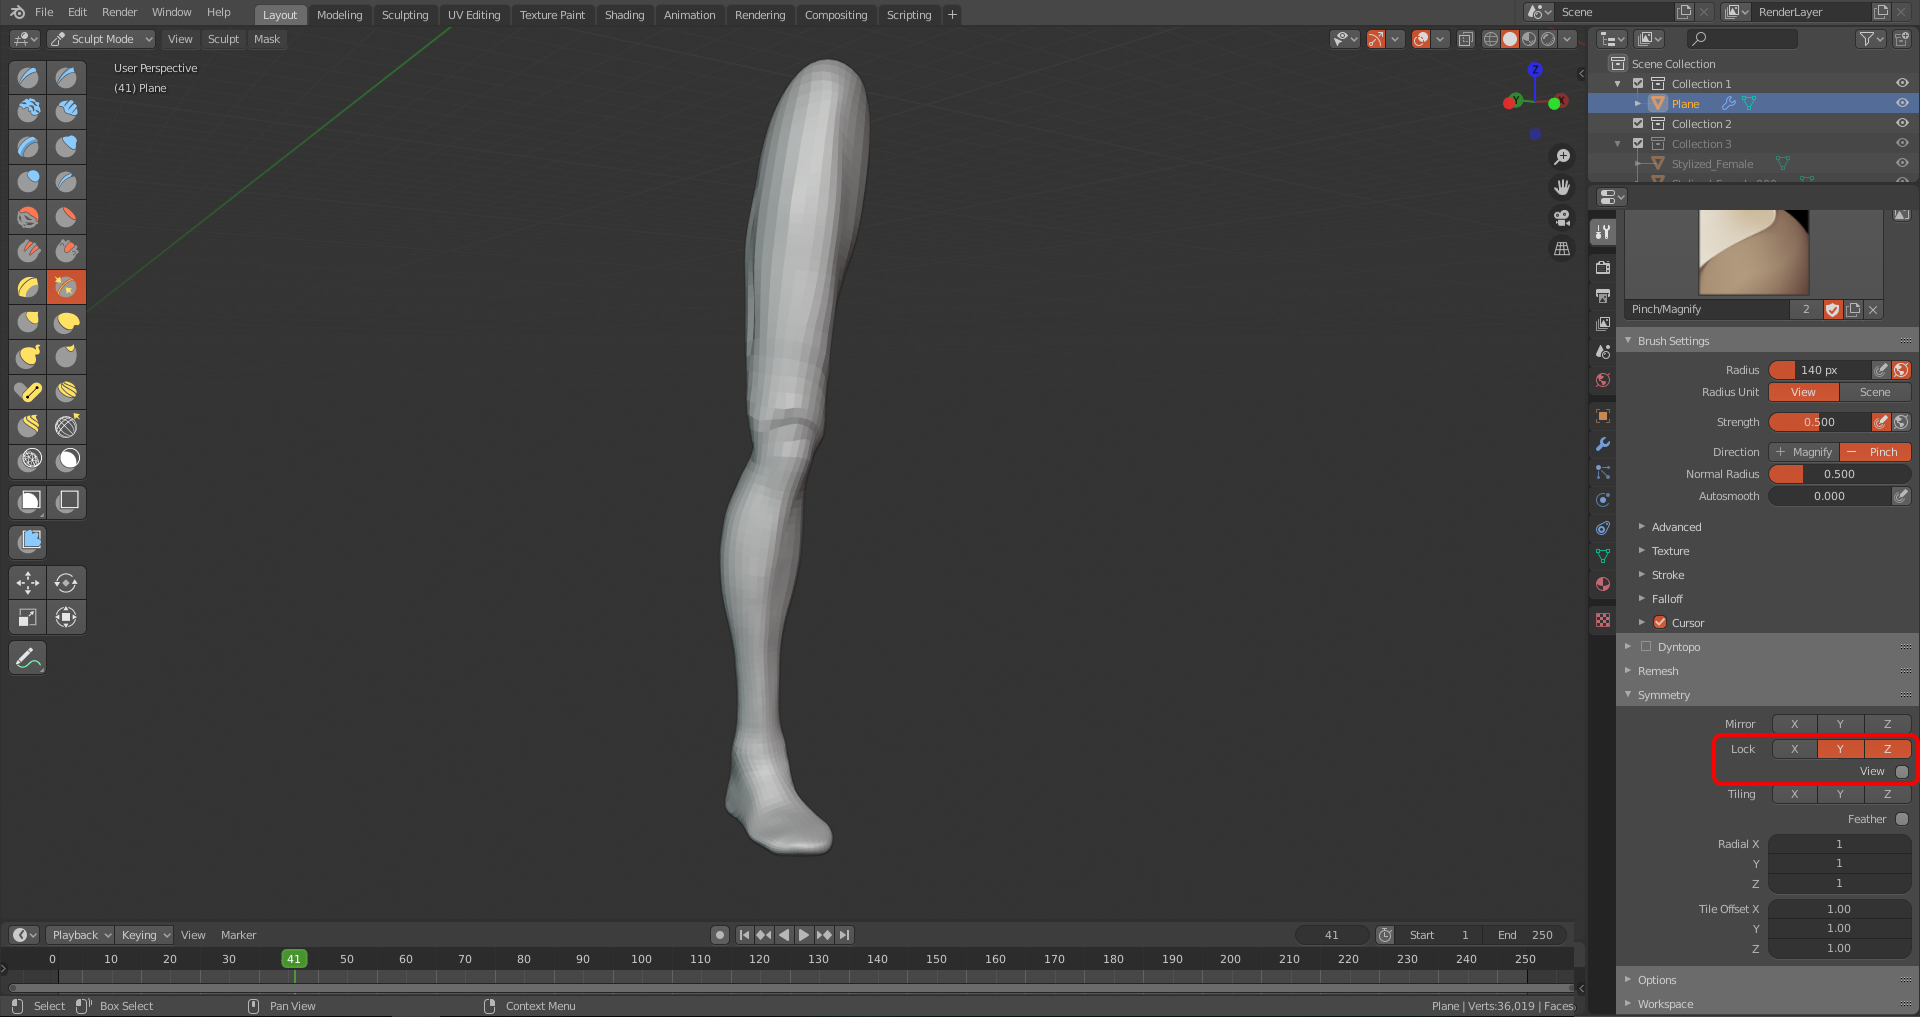Choose the Snake Hook brush
This screenshot has width=1920, height=1017.
28,357
